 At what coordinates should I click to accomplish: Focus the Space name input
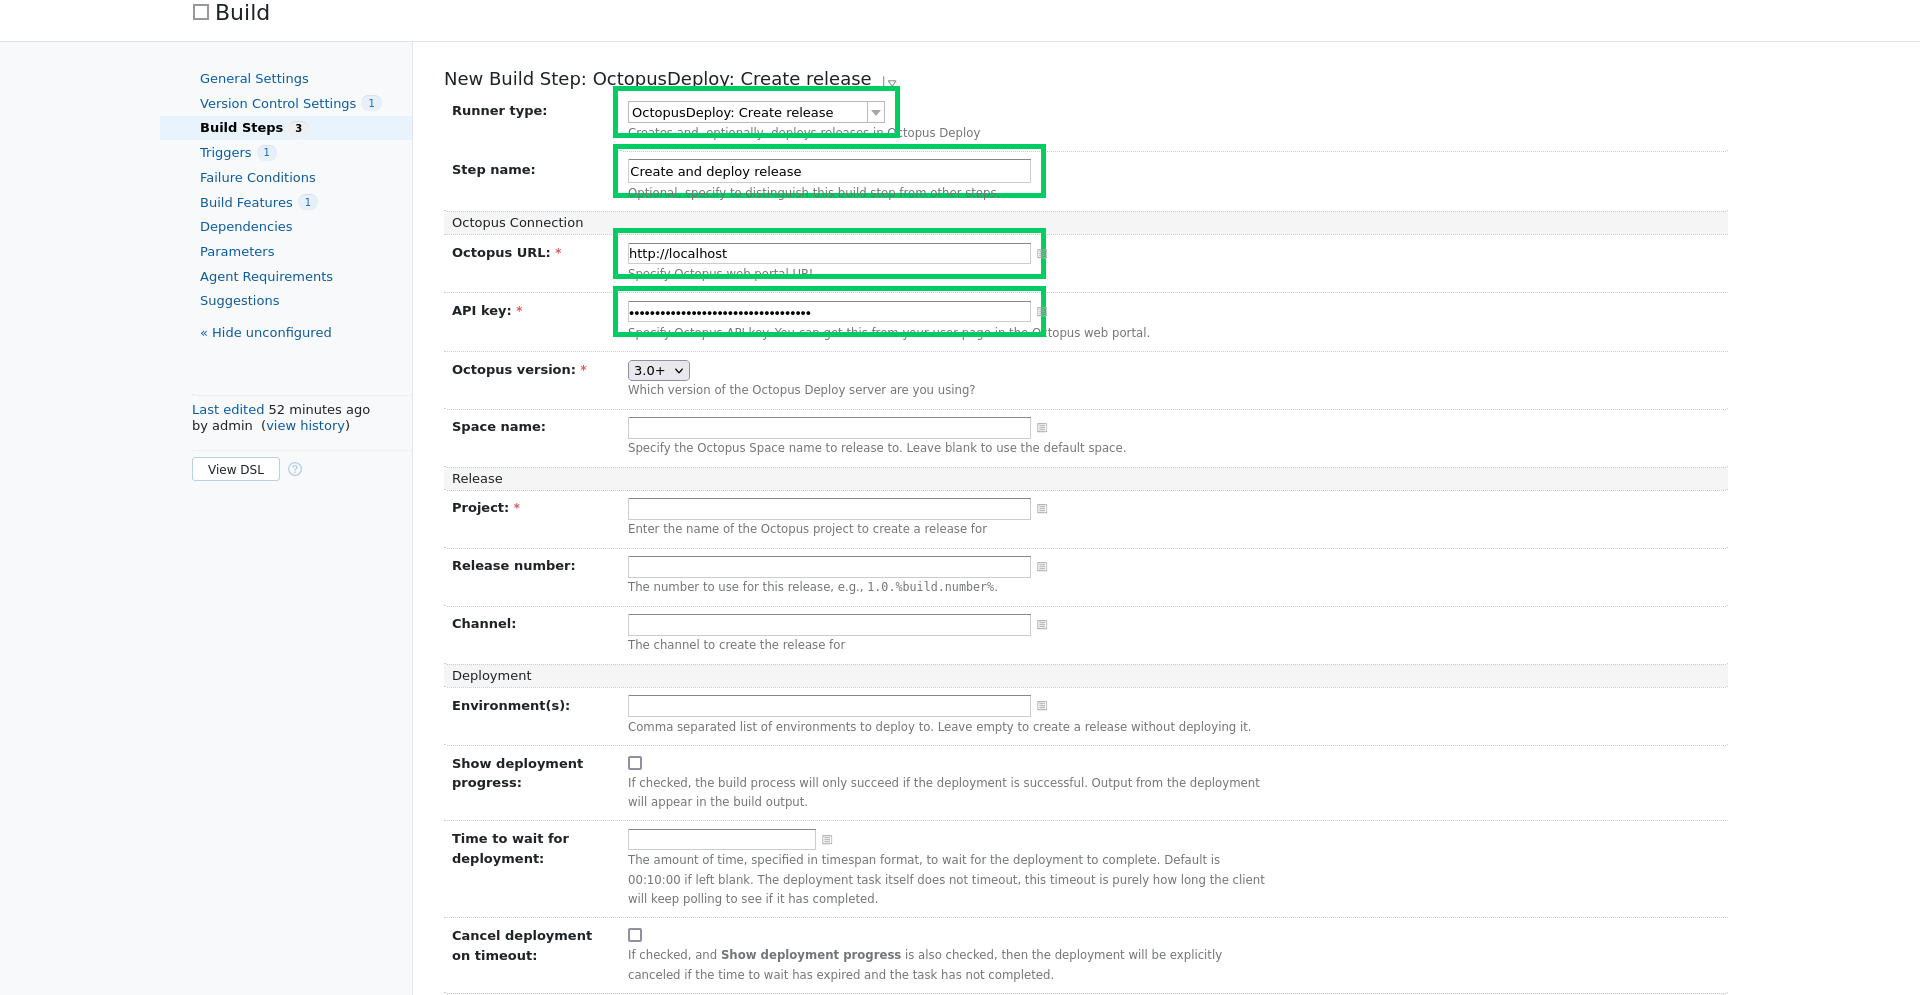coord(829,428)
